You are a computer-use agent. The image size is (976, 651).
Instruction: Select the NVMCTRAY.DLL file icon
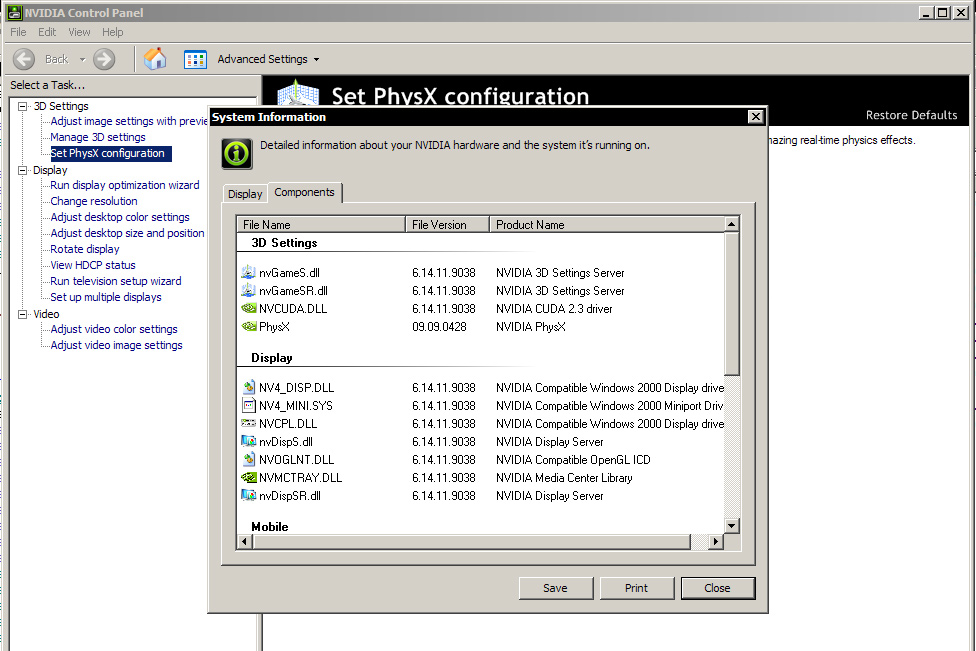click(248, 477)
